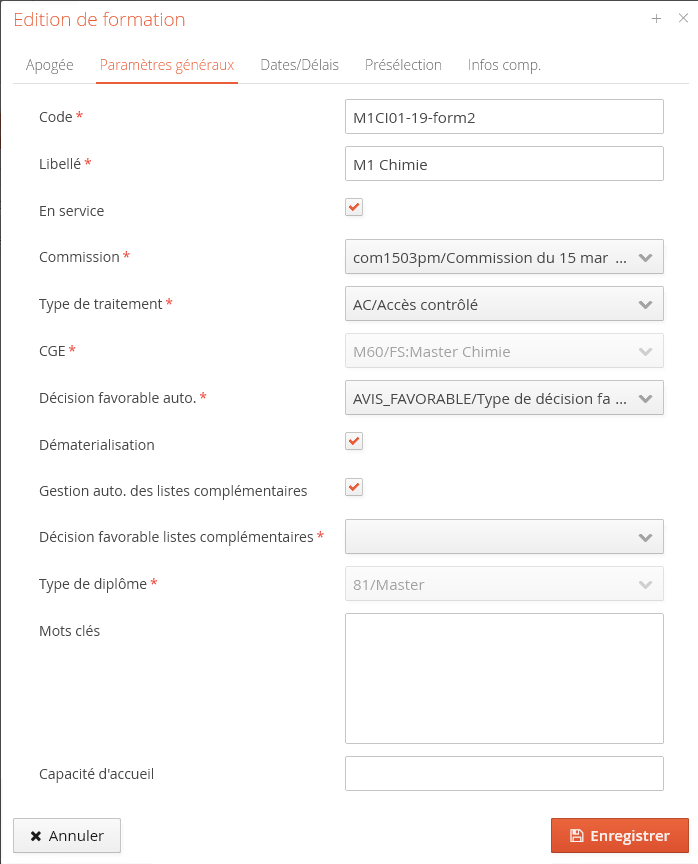Open Décision favorable listes complémentaires dropdown
Screen dimensions: 698x864
[645, 537]
